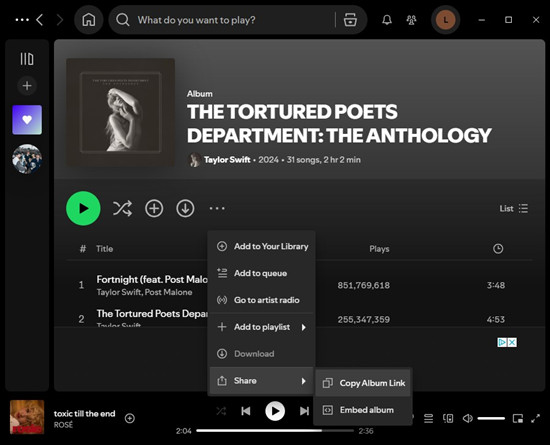
Task: Toggle shuffle in the player bar
Action: click(221, 411)
